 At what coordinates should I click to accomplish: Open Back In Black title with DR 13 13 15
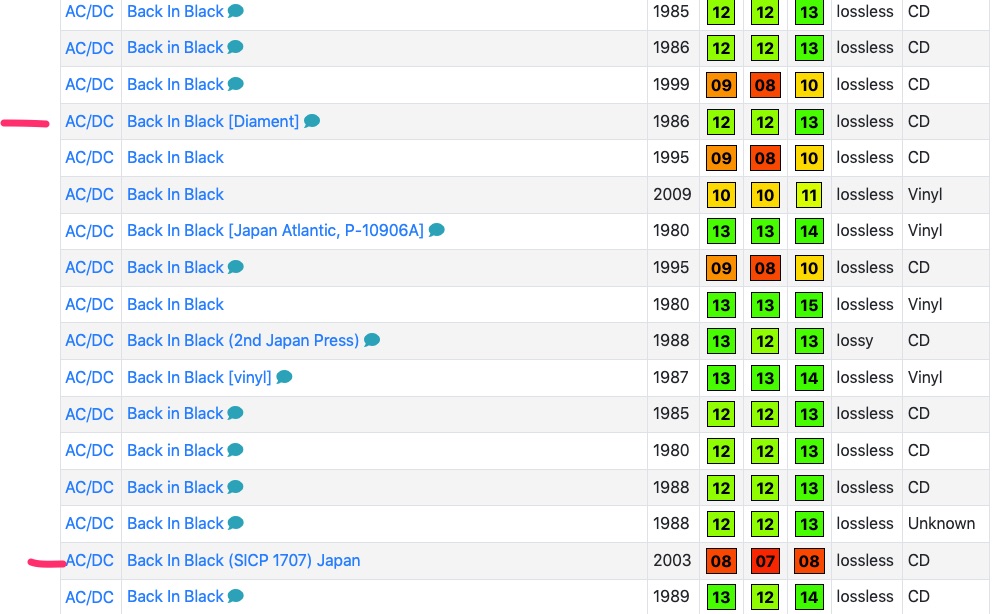[175, 304]
